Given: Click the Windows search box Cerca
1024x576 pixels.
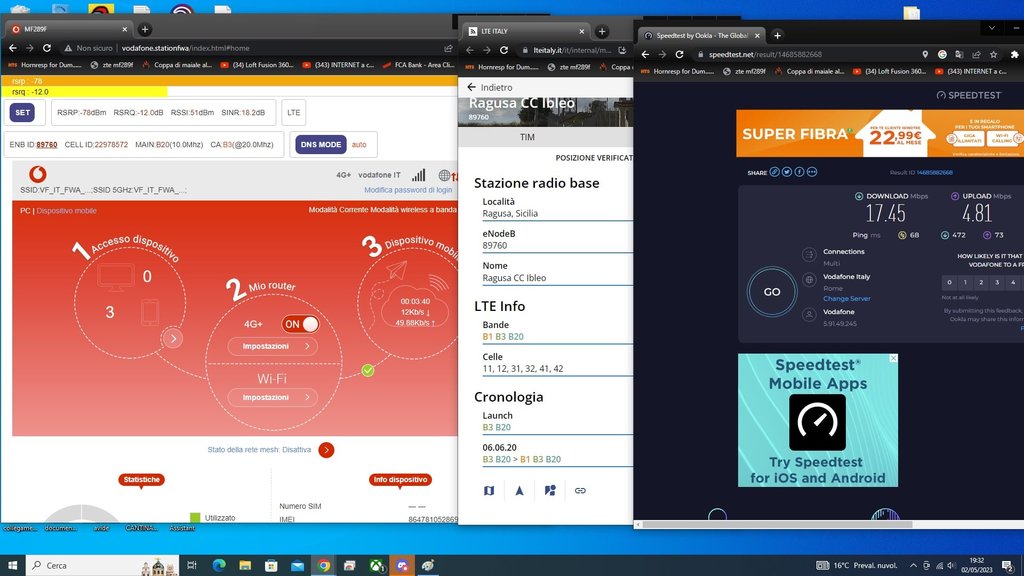Looking at the screenshot, I should [103, 566].
